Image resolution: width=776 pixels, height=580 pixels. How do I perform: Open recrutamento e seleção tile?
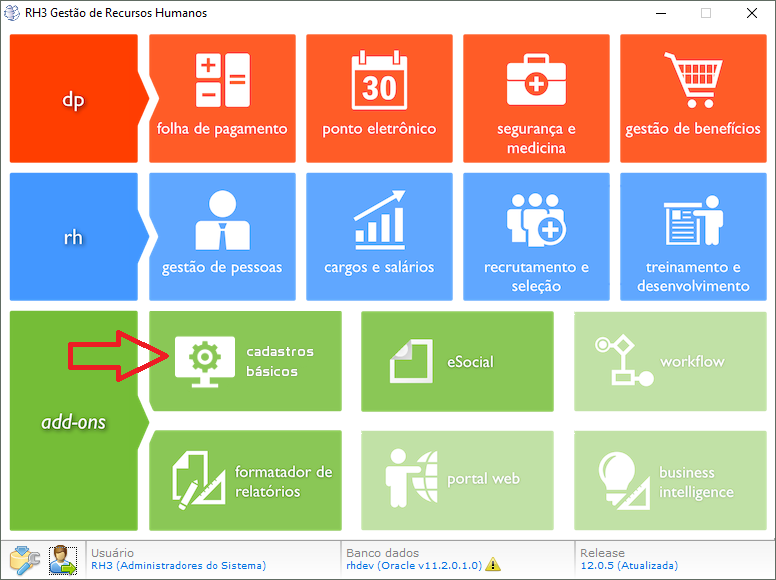(x=536, y=237)
